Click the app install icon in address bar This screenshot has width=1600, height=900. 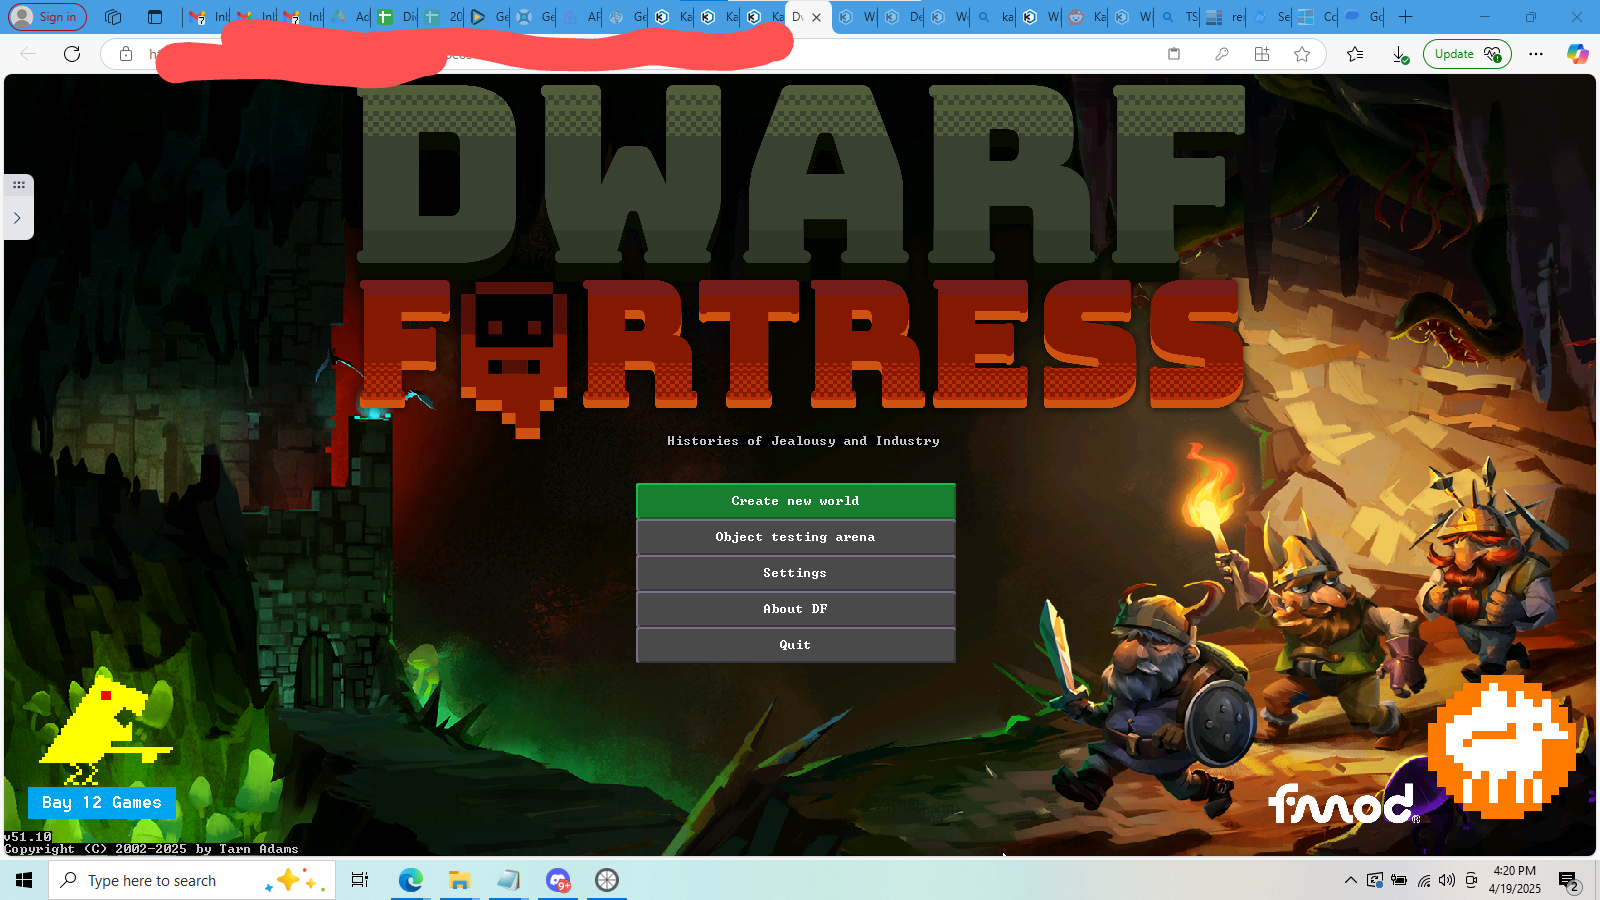click(1262, 54)
